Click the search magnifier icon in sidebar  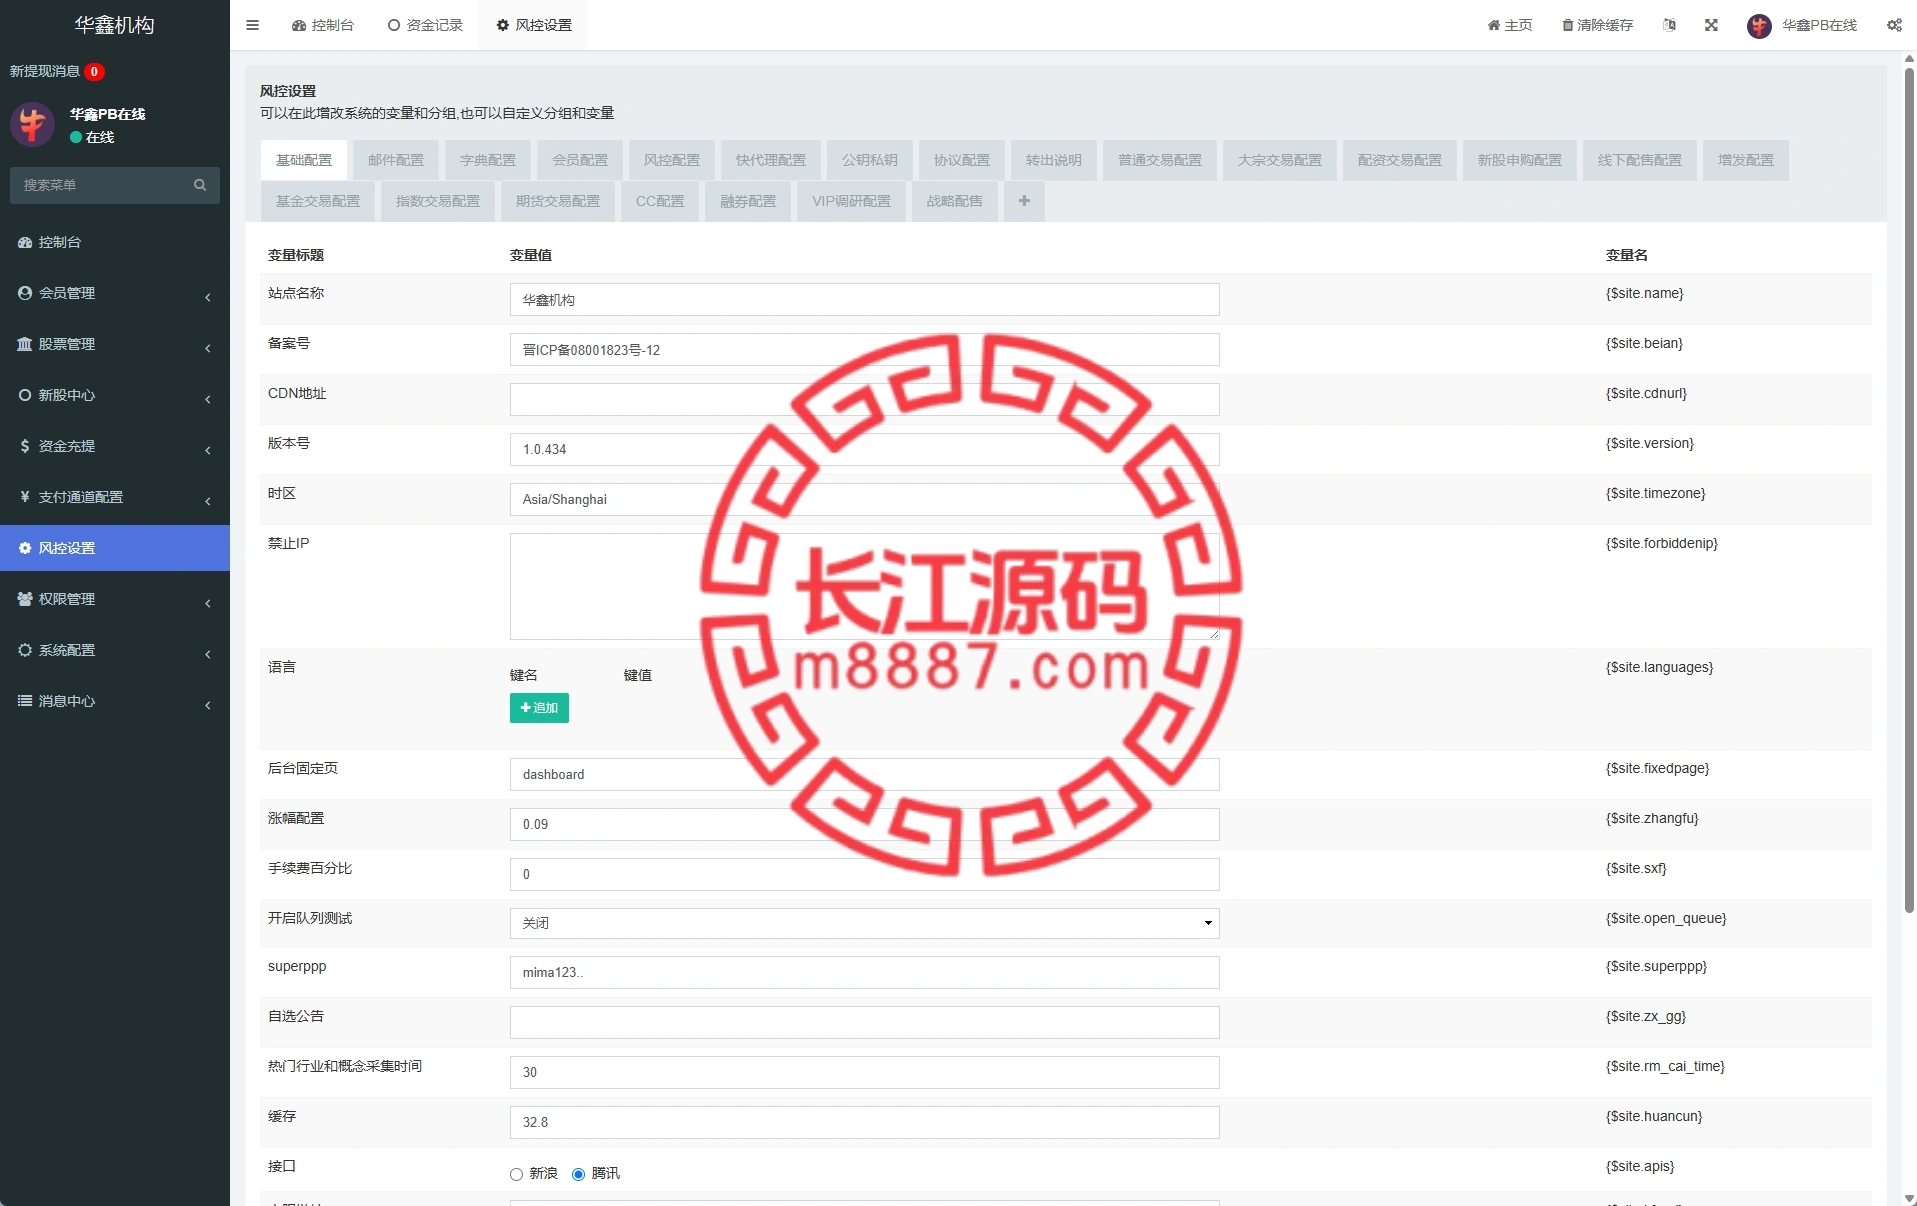click(200, 185)
